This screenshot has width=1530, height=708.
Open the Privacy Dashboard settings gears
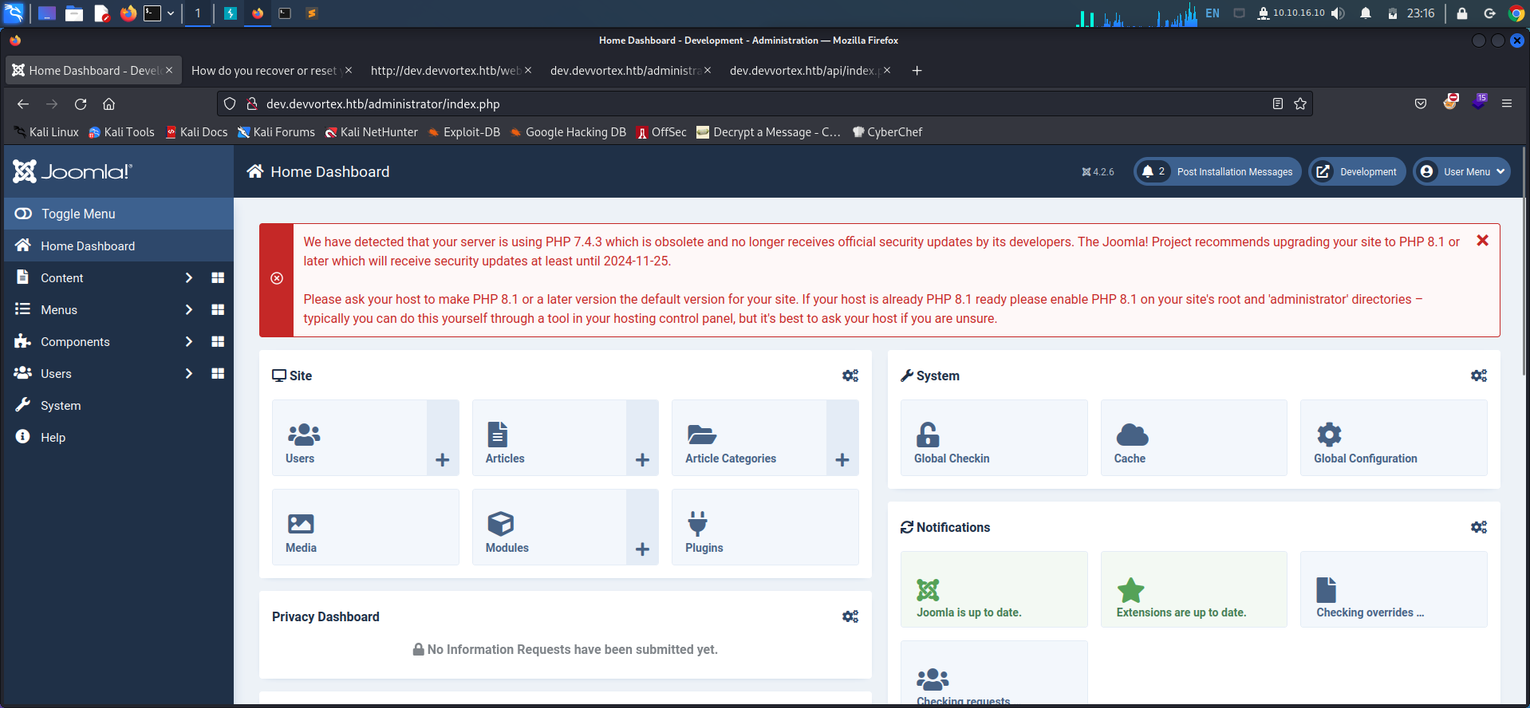(x=850, y=617)
